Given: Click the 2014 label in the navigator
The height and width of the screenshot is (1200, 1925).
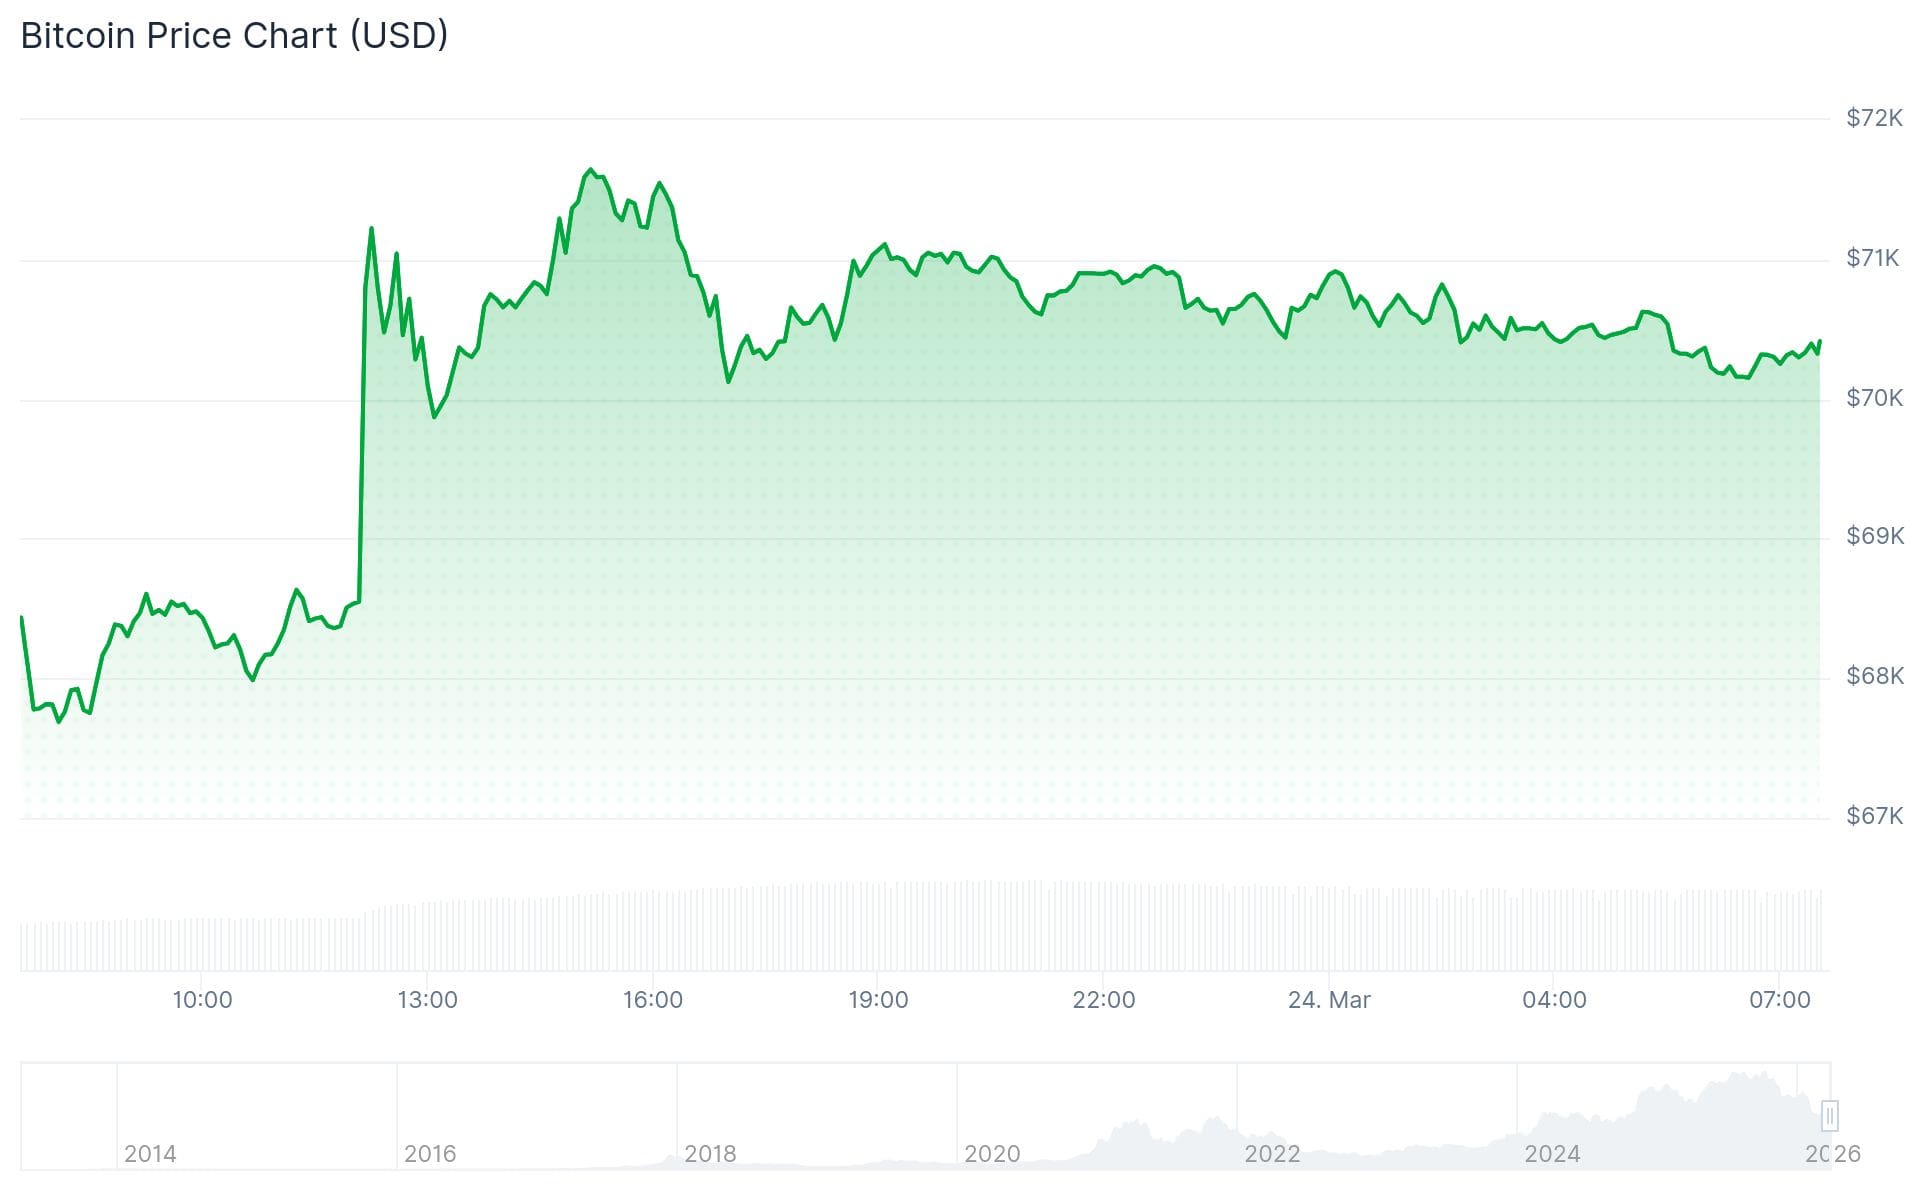Looking at the screenshot, I should click(150, 1154).
